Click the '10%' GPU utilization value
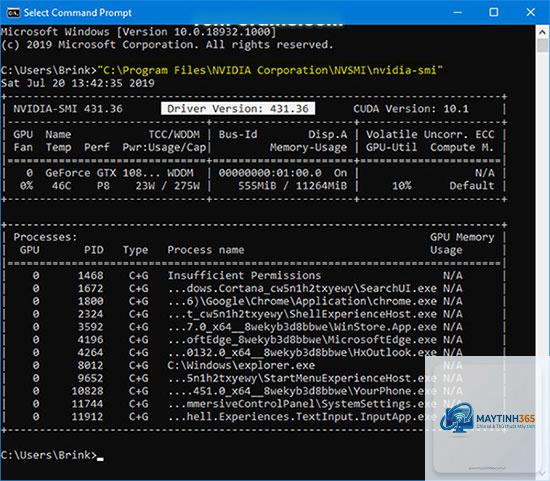 coord(402,186)
